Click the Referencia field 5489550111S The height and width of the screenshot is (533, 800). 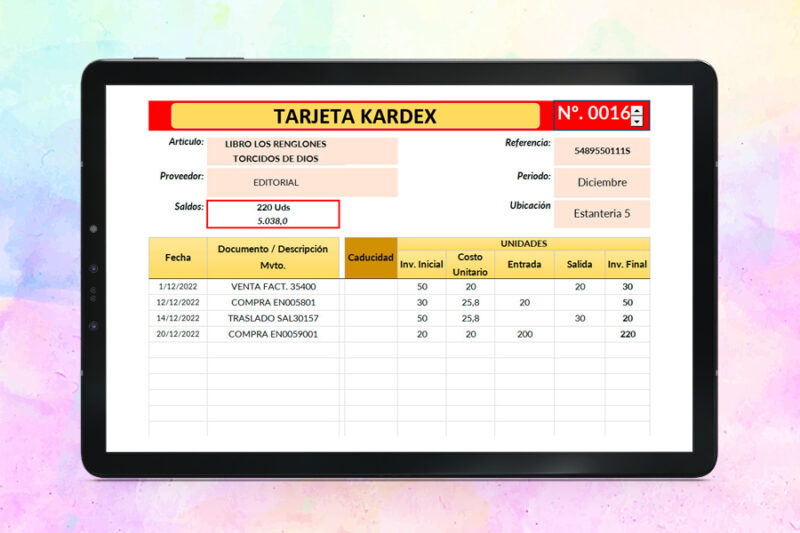pos(602,151)
